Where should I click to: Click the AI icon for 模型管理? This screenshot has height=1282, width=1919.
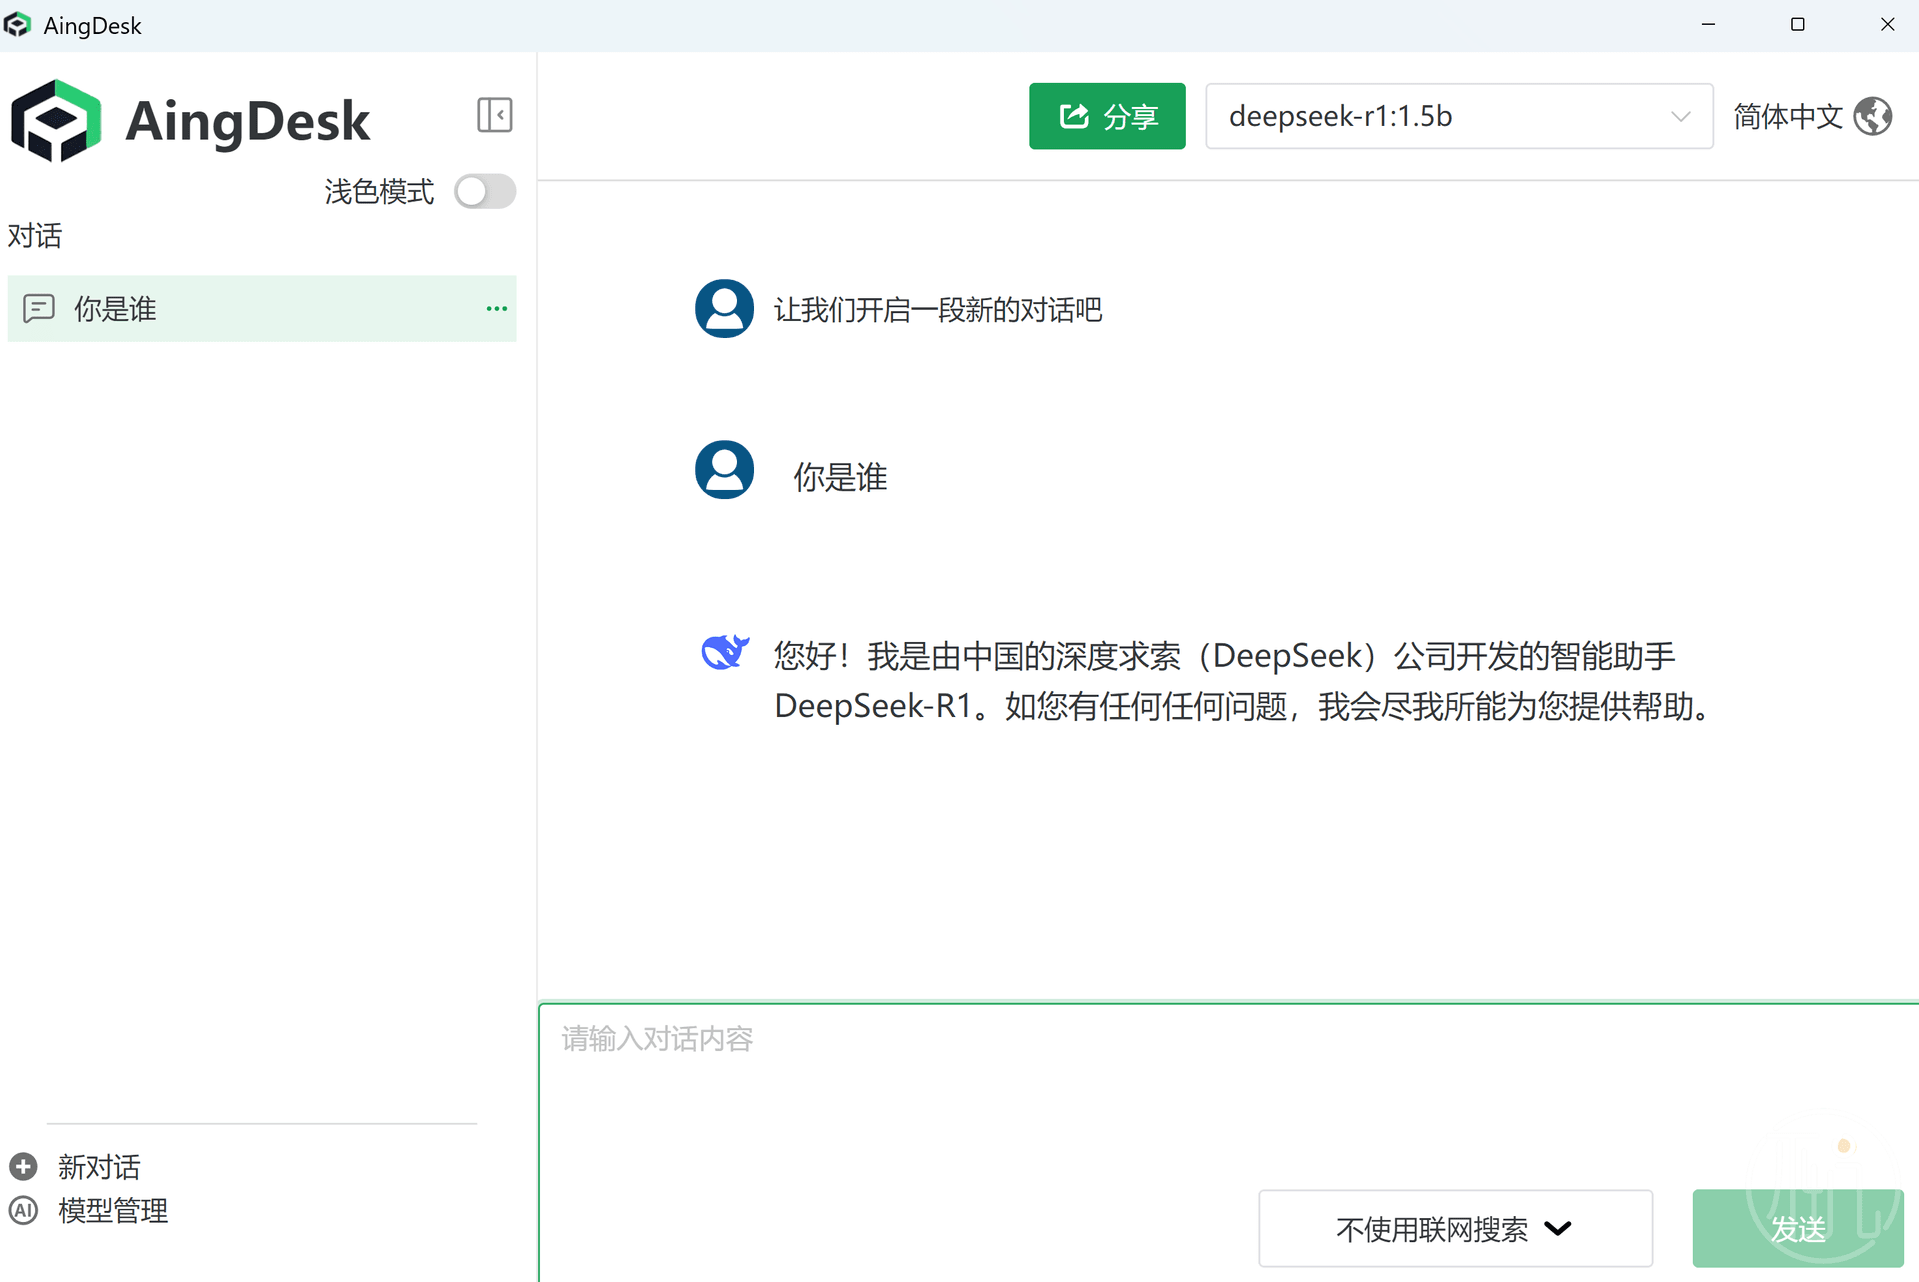tap(23, 1210)
